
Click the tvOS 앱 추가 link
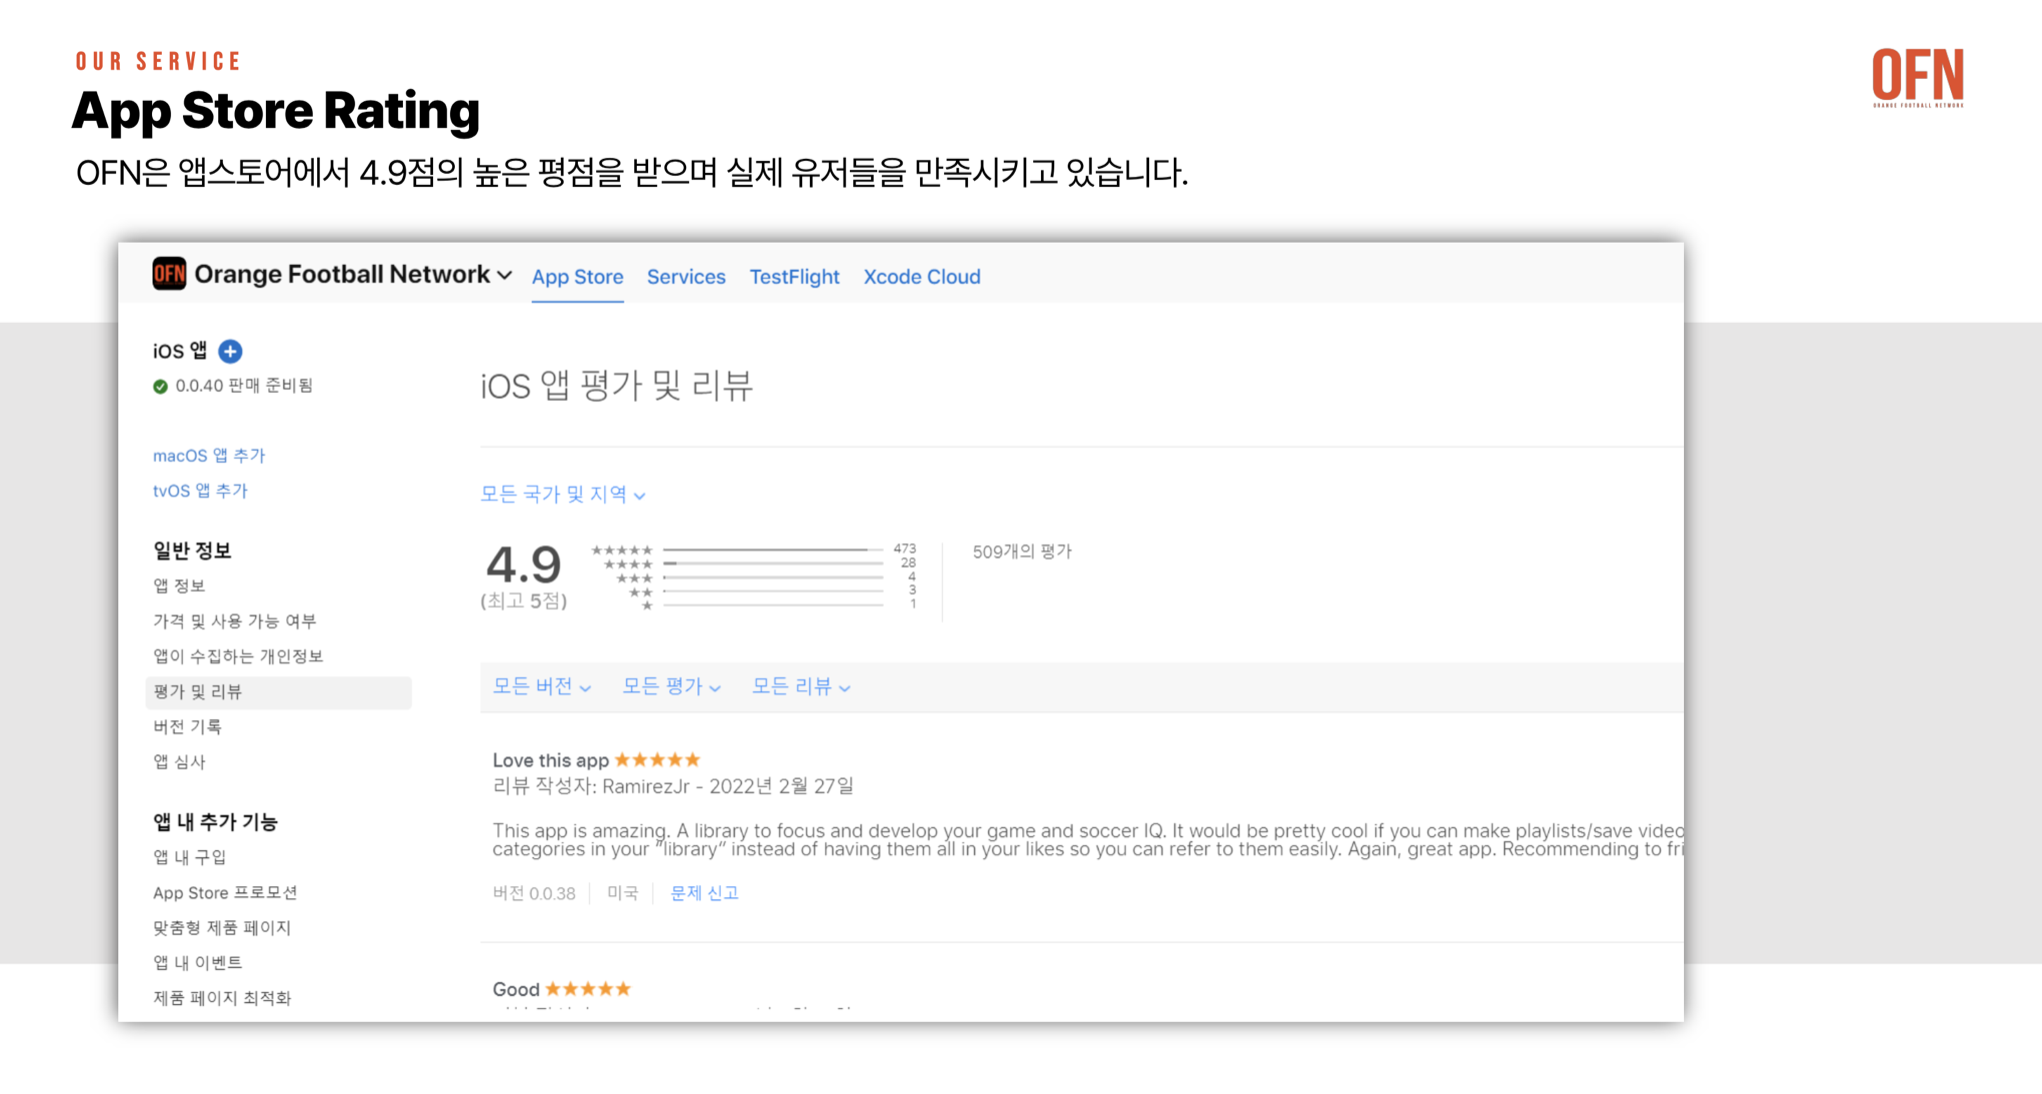(200, 491)
